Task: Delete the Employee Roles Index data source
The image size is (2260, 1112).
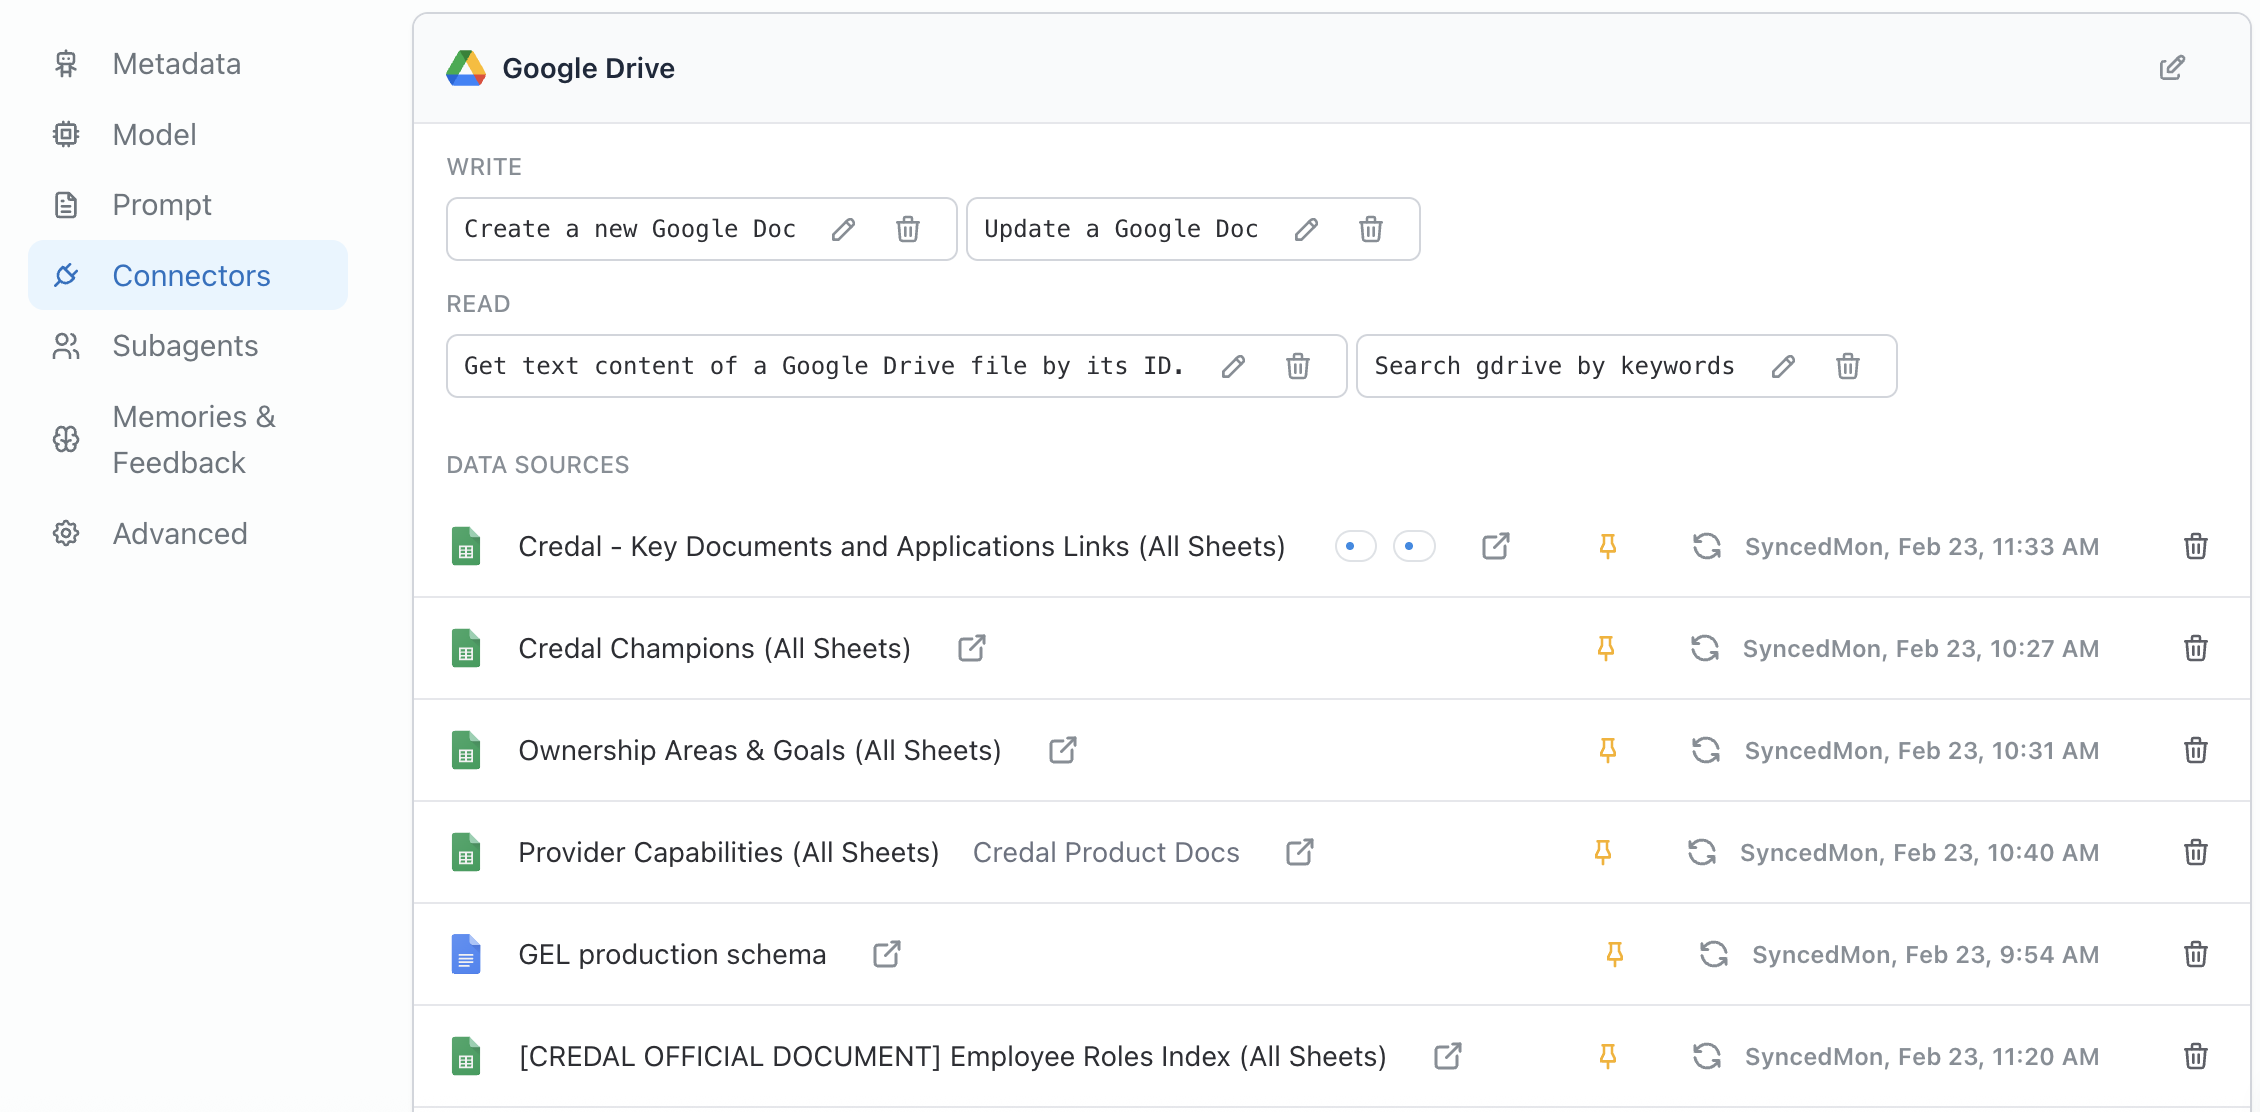Action: [x=2195, y=1056]
